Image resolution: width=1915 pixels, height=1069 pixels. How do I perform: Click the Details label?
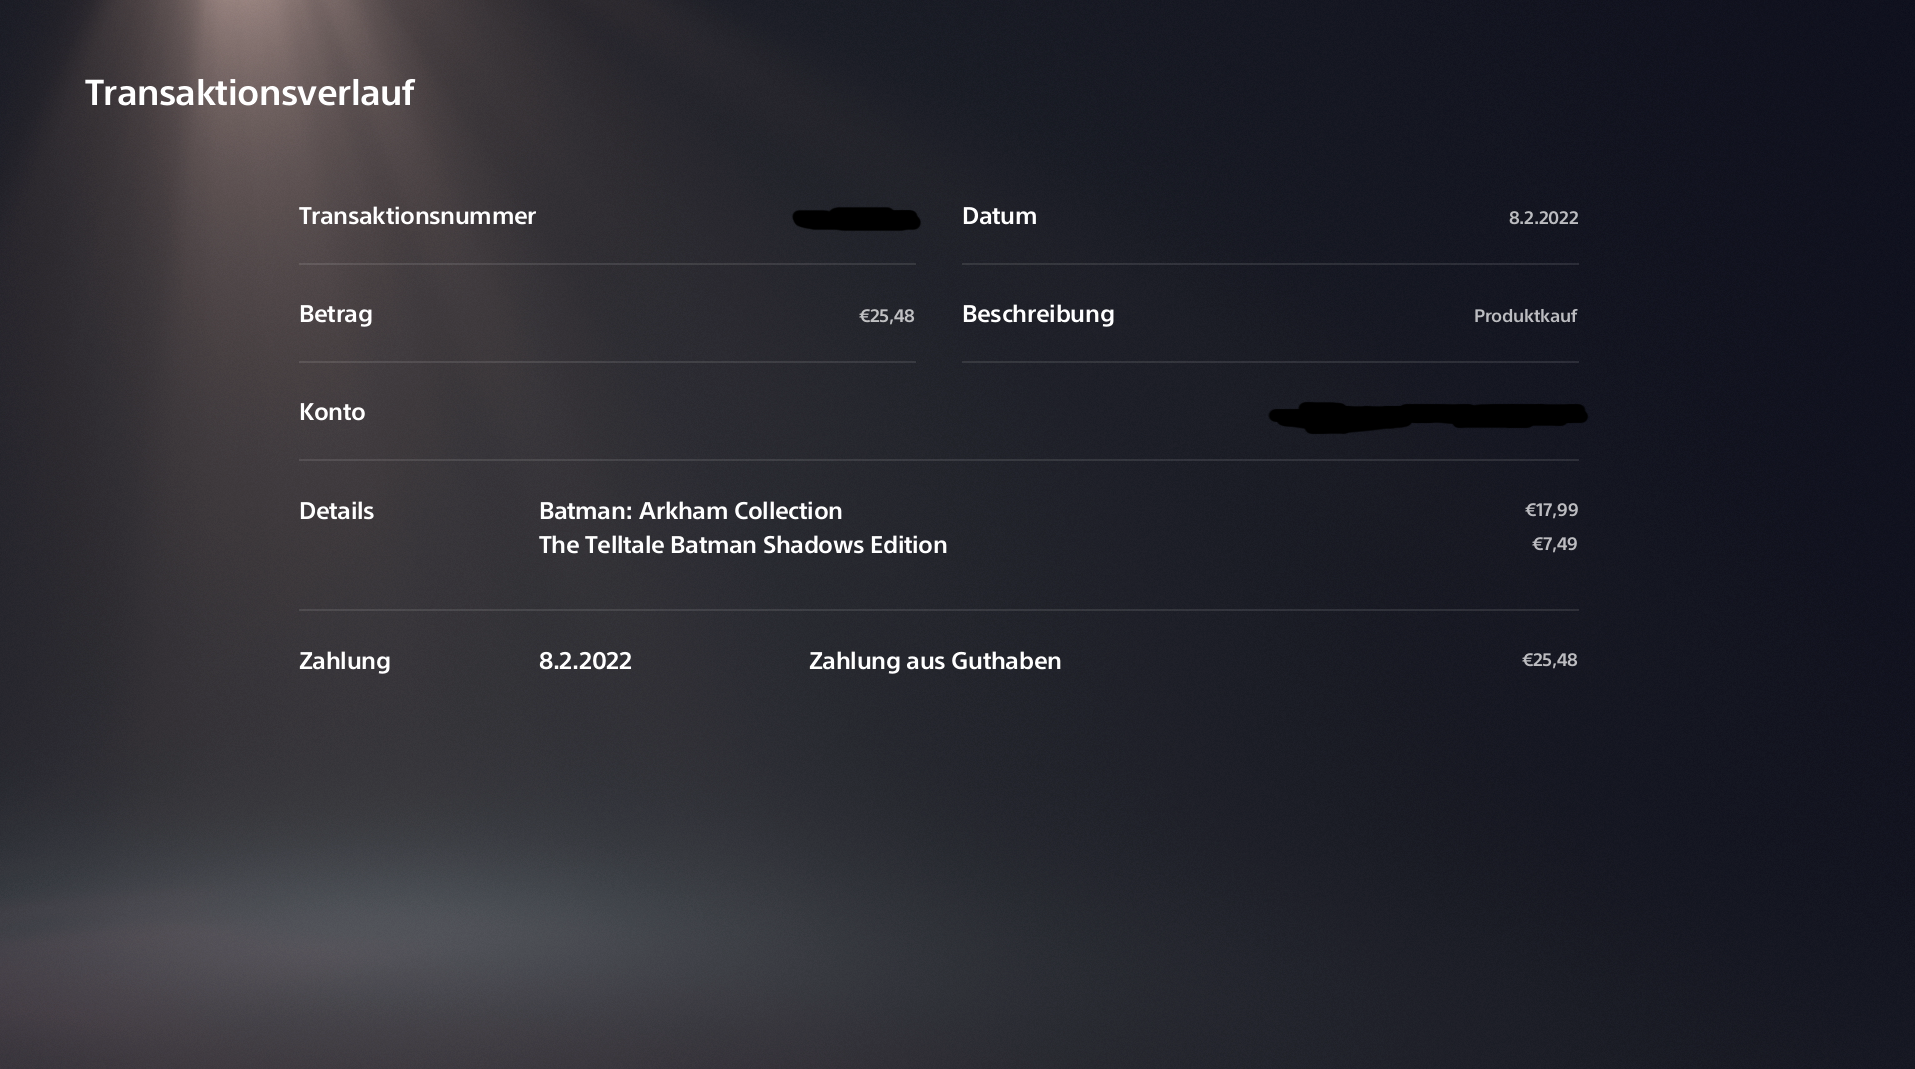pos(336,511)
